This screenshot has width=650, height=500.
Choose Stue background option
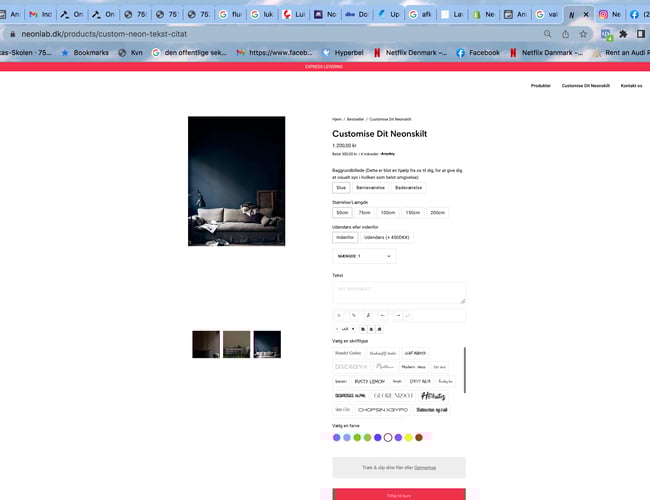[341, 188]
